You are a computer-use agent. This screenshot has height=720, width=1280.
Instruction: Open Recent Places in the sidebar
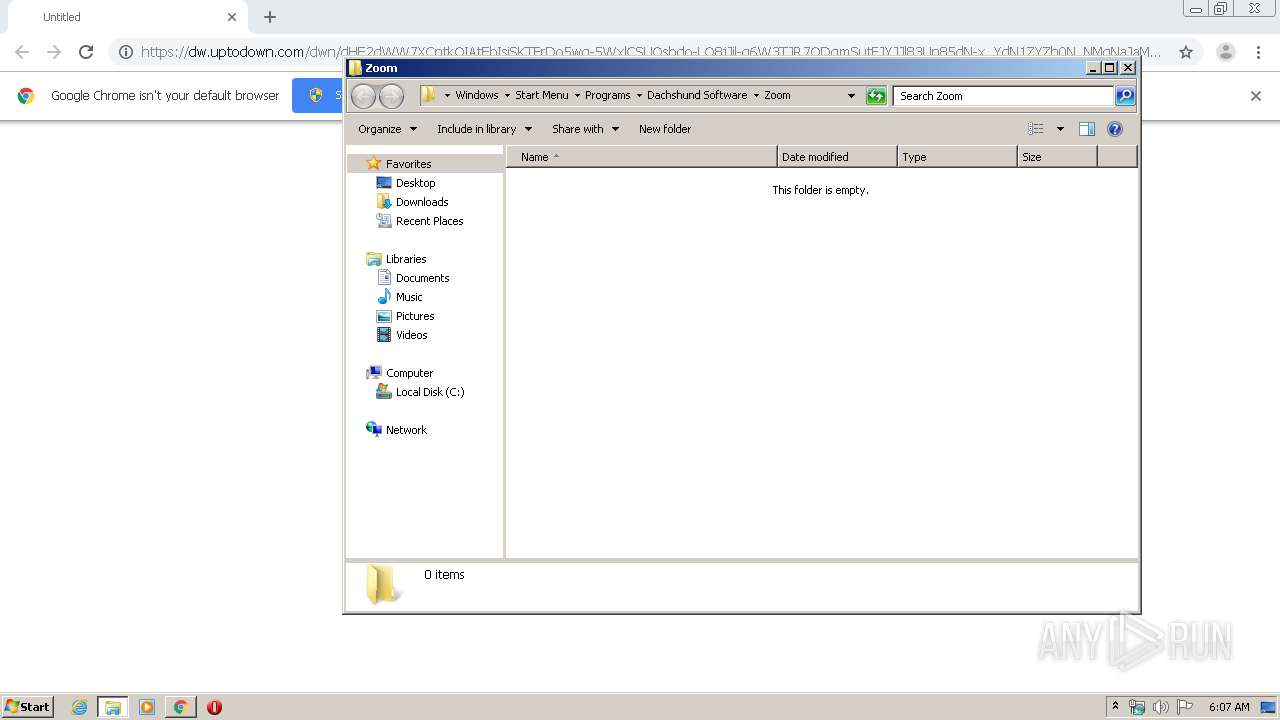(x=429, y=221)
